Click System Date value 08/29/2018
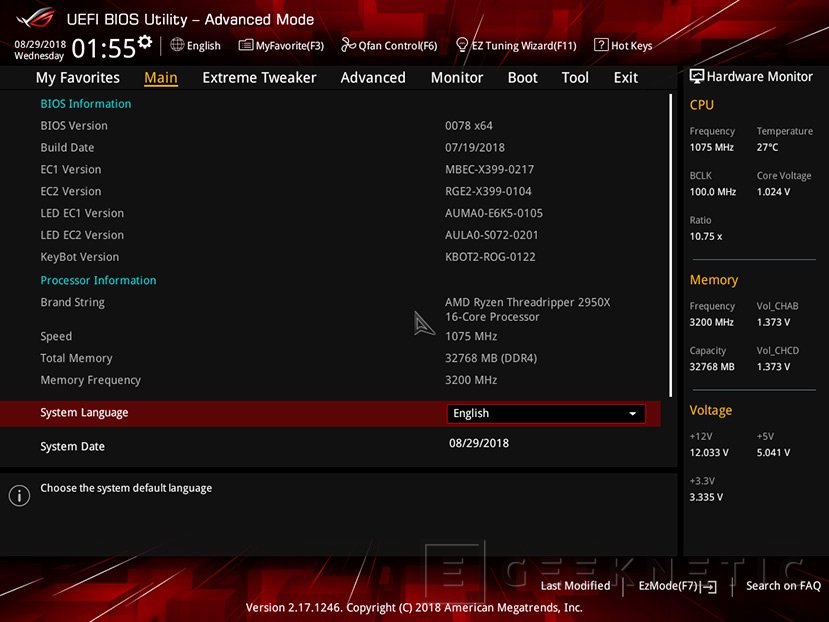Screen dimensions: 829x622 (479, 443)
